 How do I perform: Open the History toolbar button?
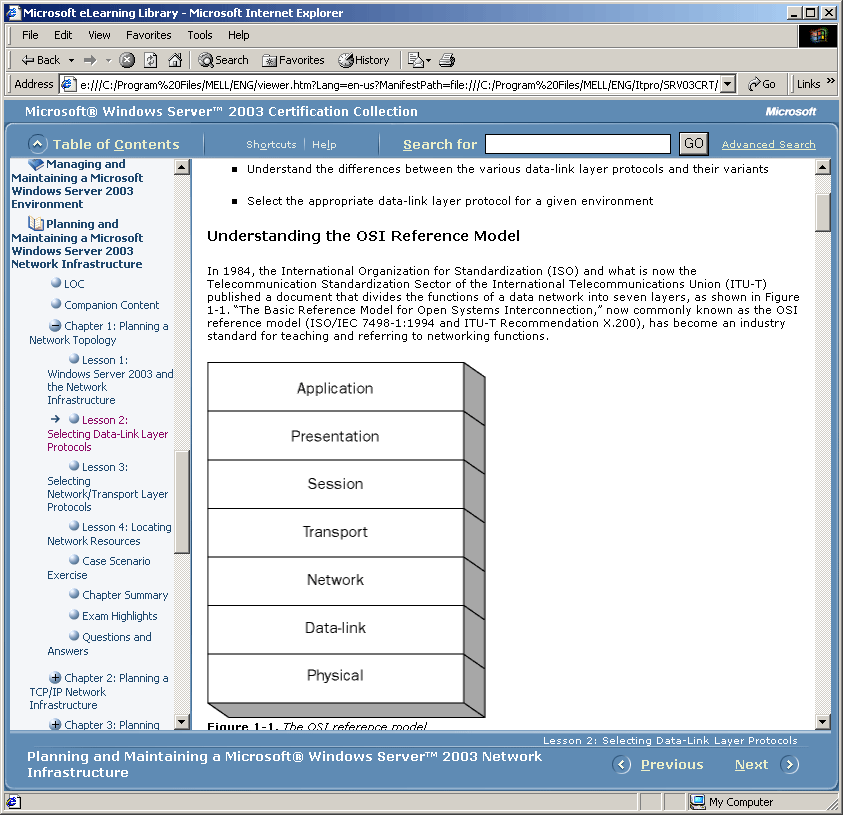click(x=363, y=60)
